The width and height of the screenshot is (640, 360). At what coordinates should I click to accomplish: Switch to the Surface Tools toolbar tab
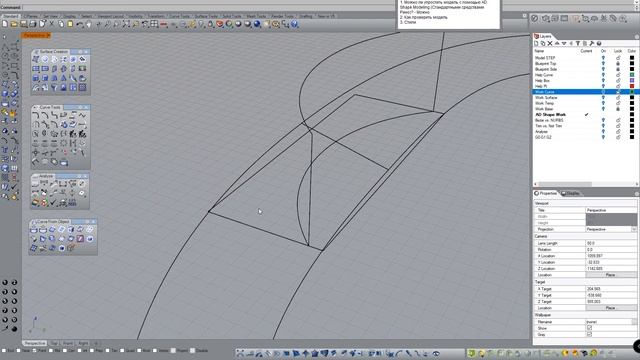point(206,16)
